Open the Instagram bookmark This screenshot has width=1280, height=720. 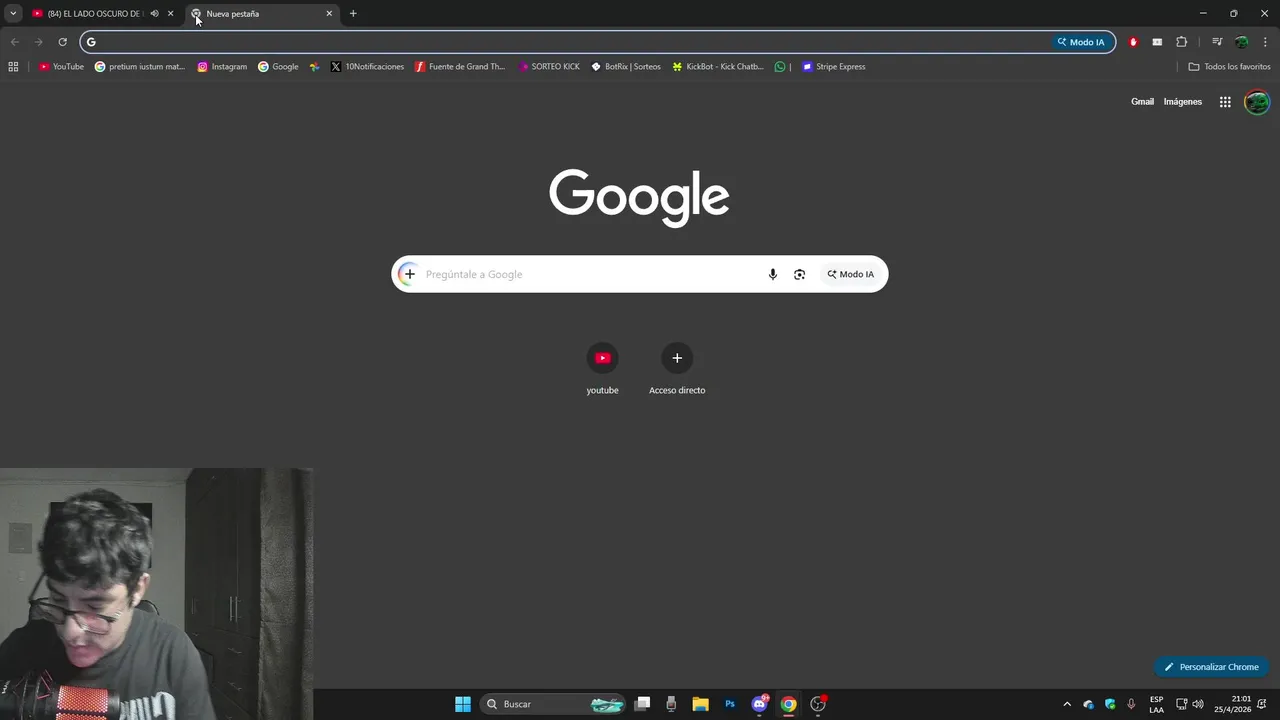222,67
